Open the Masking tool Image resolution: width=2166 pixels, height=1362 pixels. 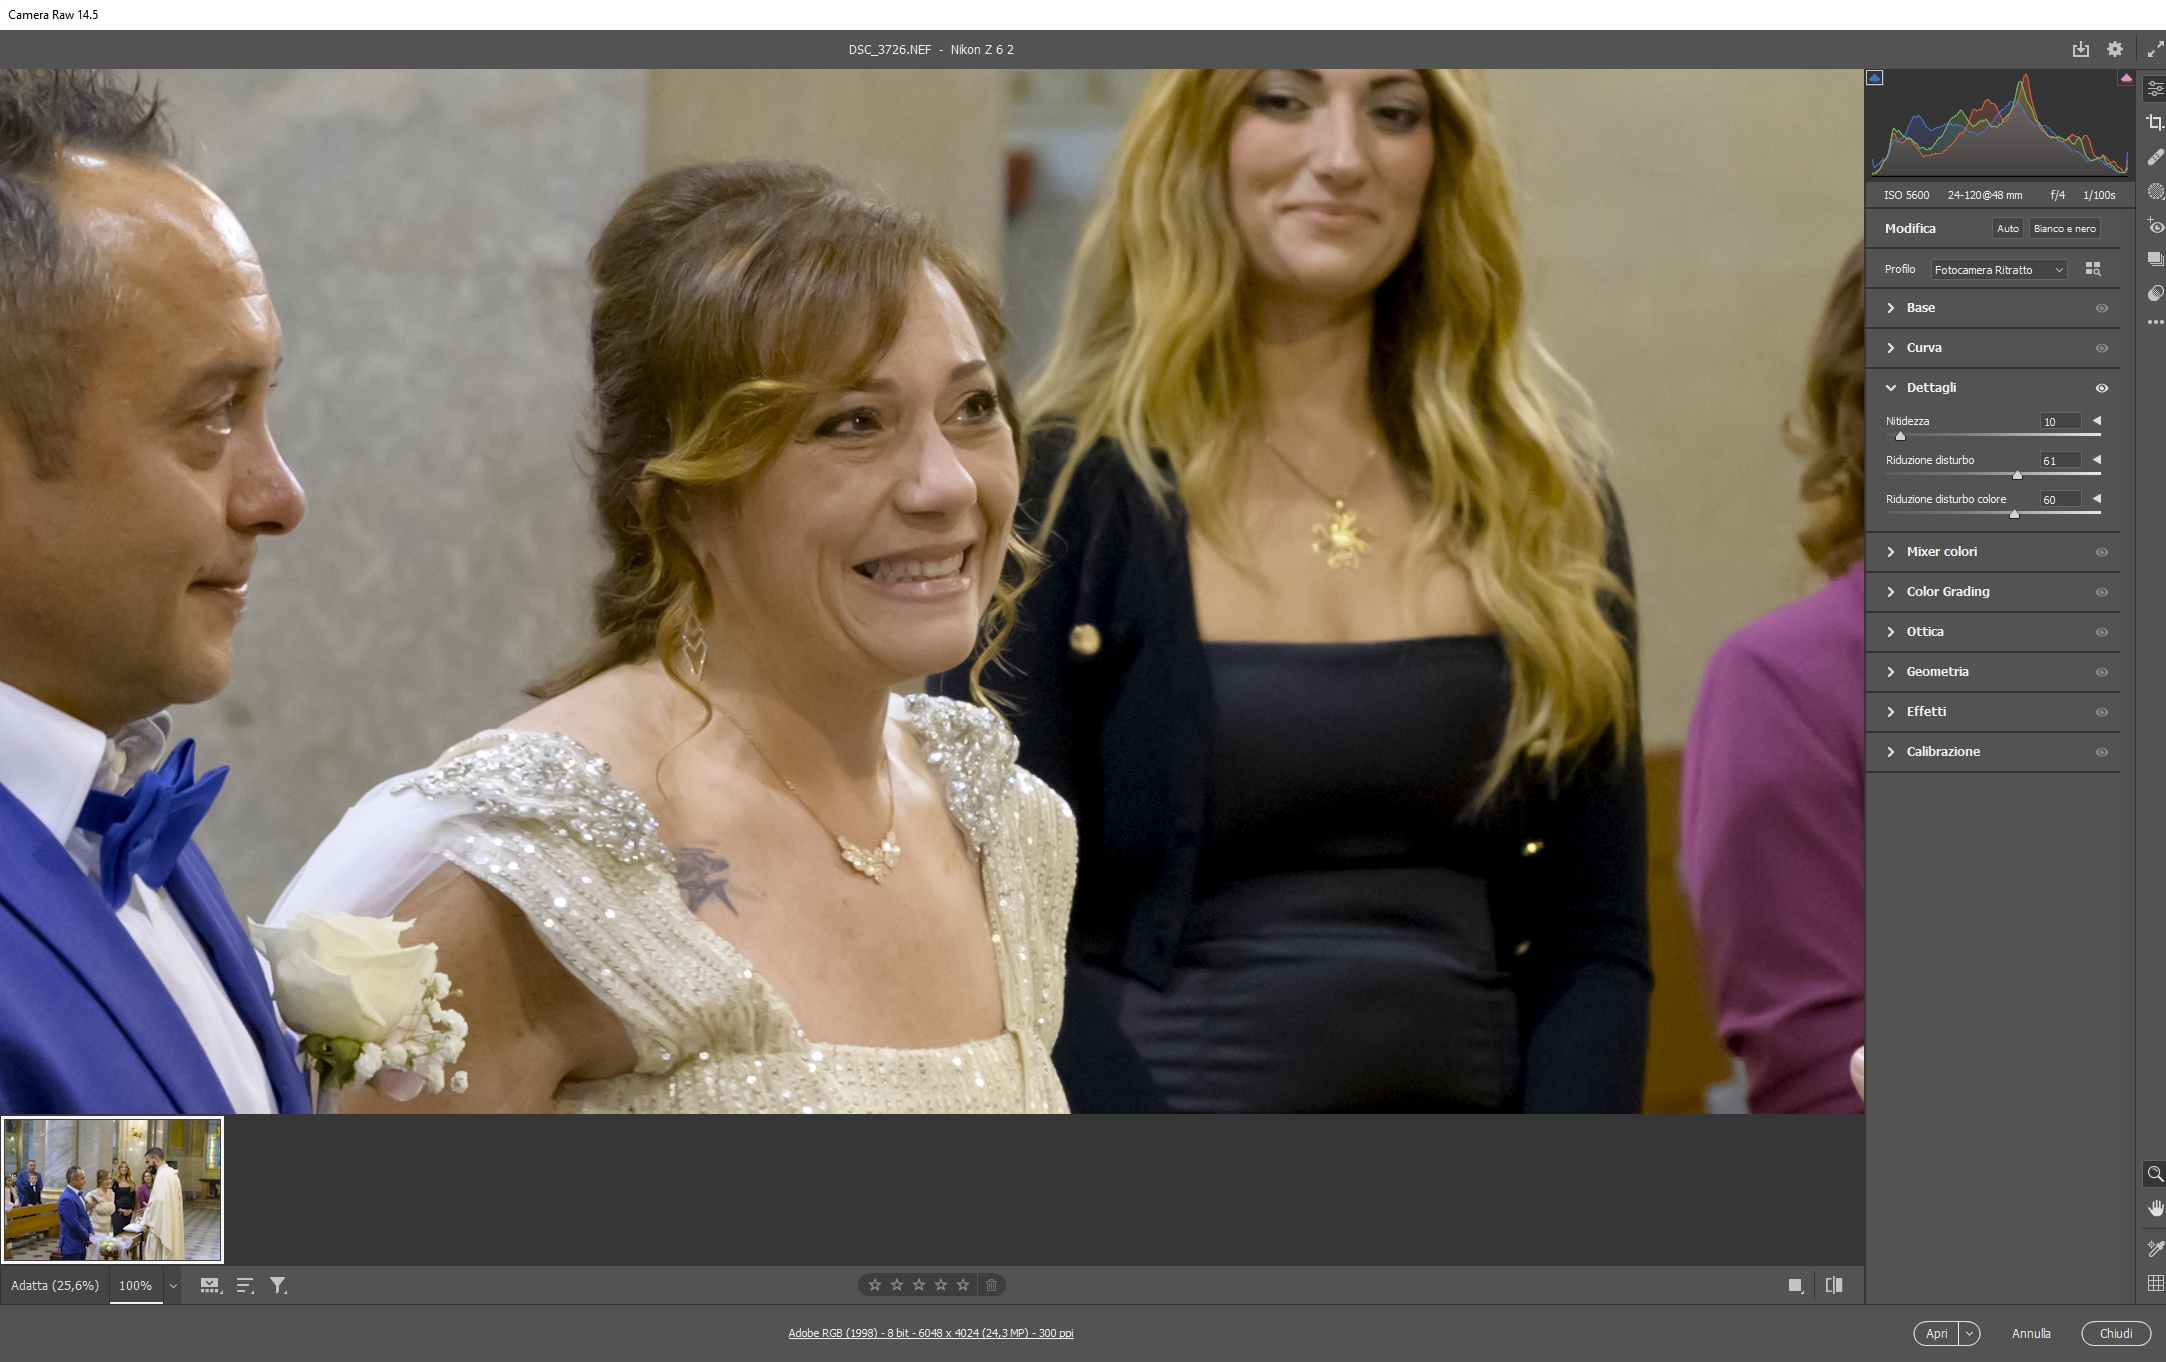tap(2155, 191)
